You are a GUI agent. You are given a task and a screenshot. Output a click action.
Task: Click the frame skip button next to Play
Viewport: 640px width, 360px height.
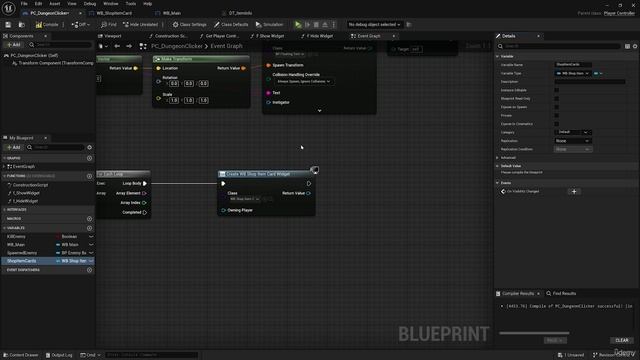point(307,24)
